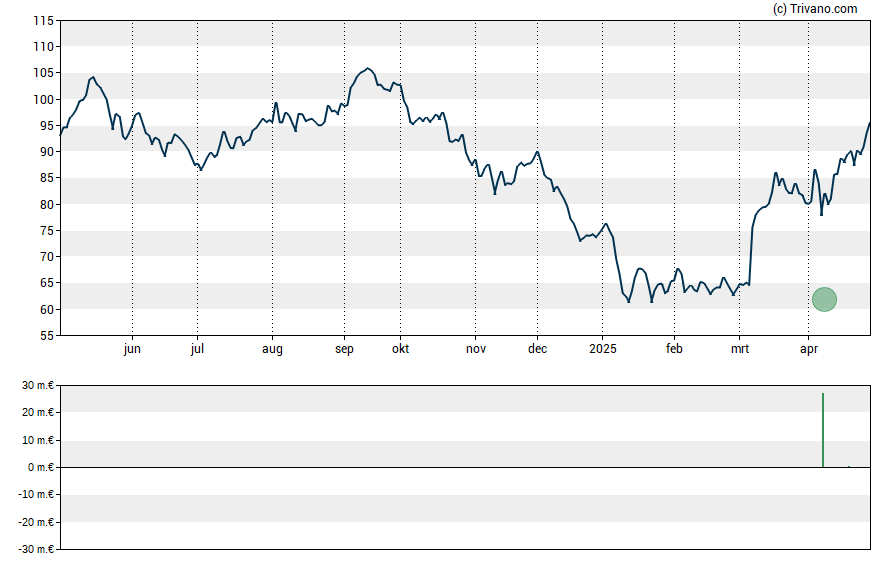Image resolution: width=888 pixels, height=565 pixels.
Task: Click the 'sep' month axis label
Action: (344, 349)
